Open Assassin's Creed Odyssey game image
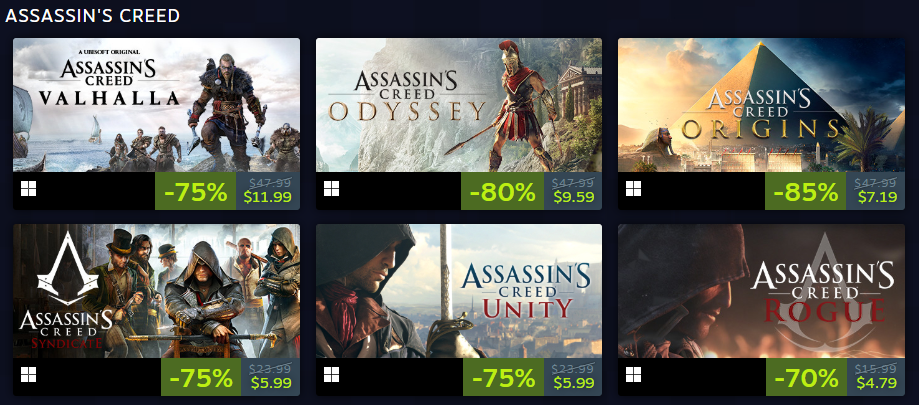Viewport: 919px width, 405px height. [x=459, y=105]
